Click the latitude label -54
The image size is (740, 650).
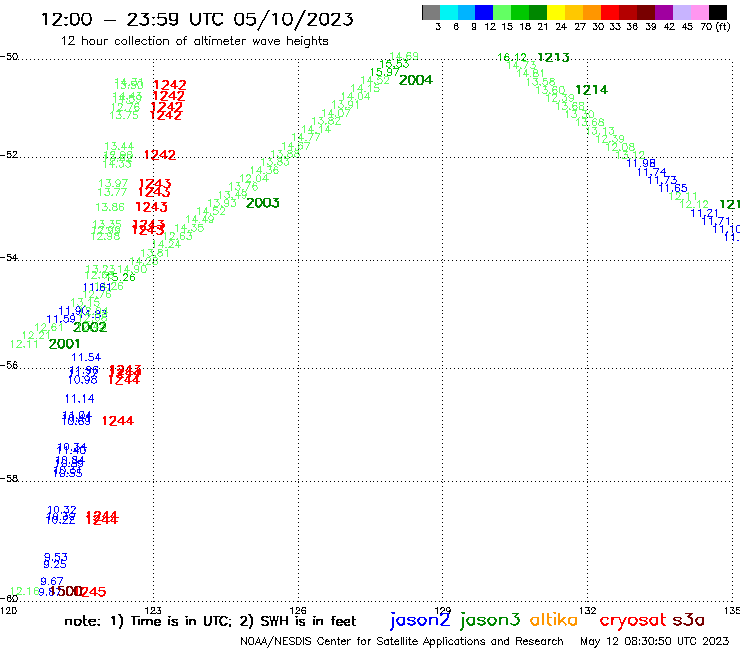(9, 258)
